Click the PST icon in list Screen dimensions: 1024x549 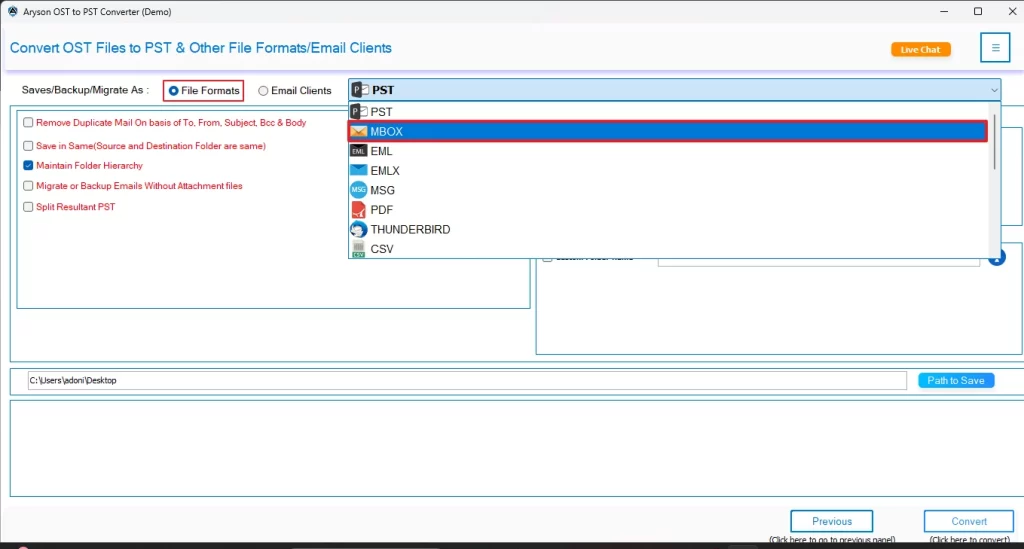point(359,112)
